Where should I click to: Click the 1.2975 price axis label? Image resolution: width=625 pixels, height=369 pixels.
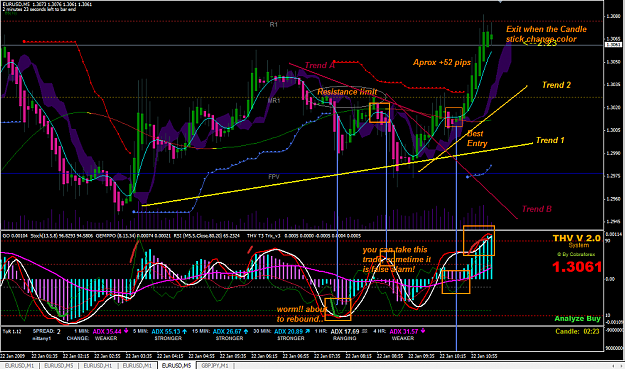click(x=613, y=176)
